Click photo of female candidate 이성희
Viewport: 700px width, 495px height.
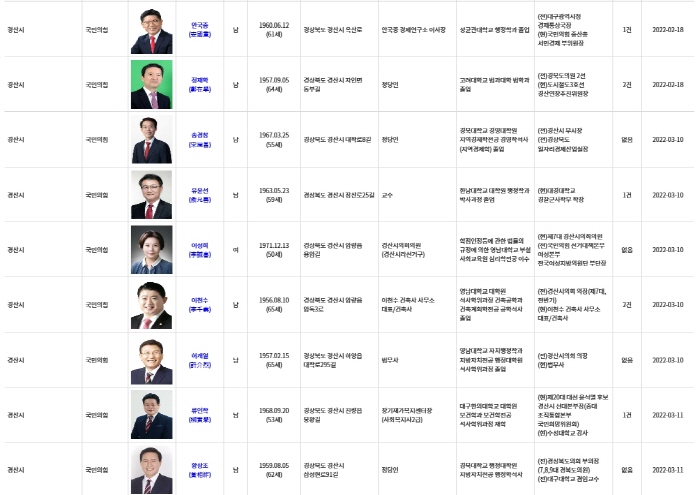[x=151, y=250]
